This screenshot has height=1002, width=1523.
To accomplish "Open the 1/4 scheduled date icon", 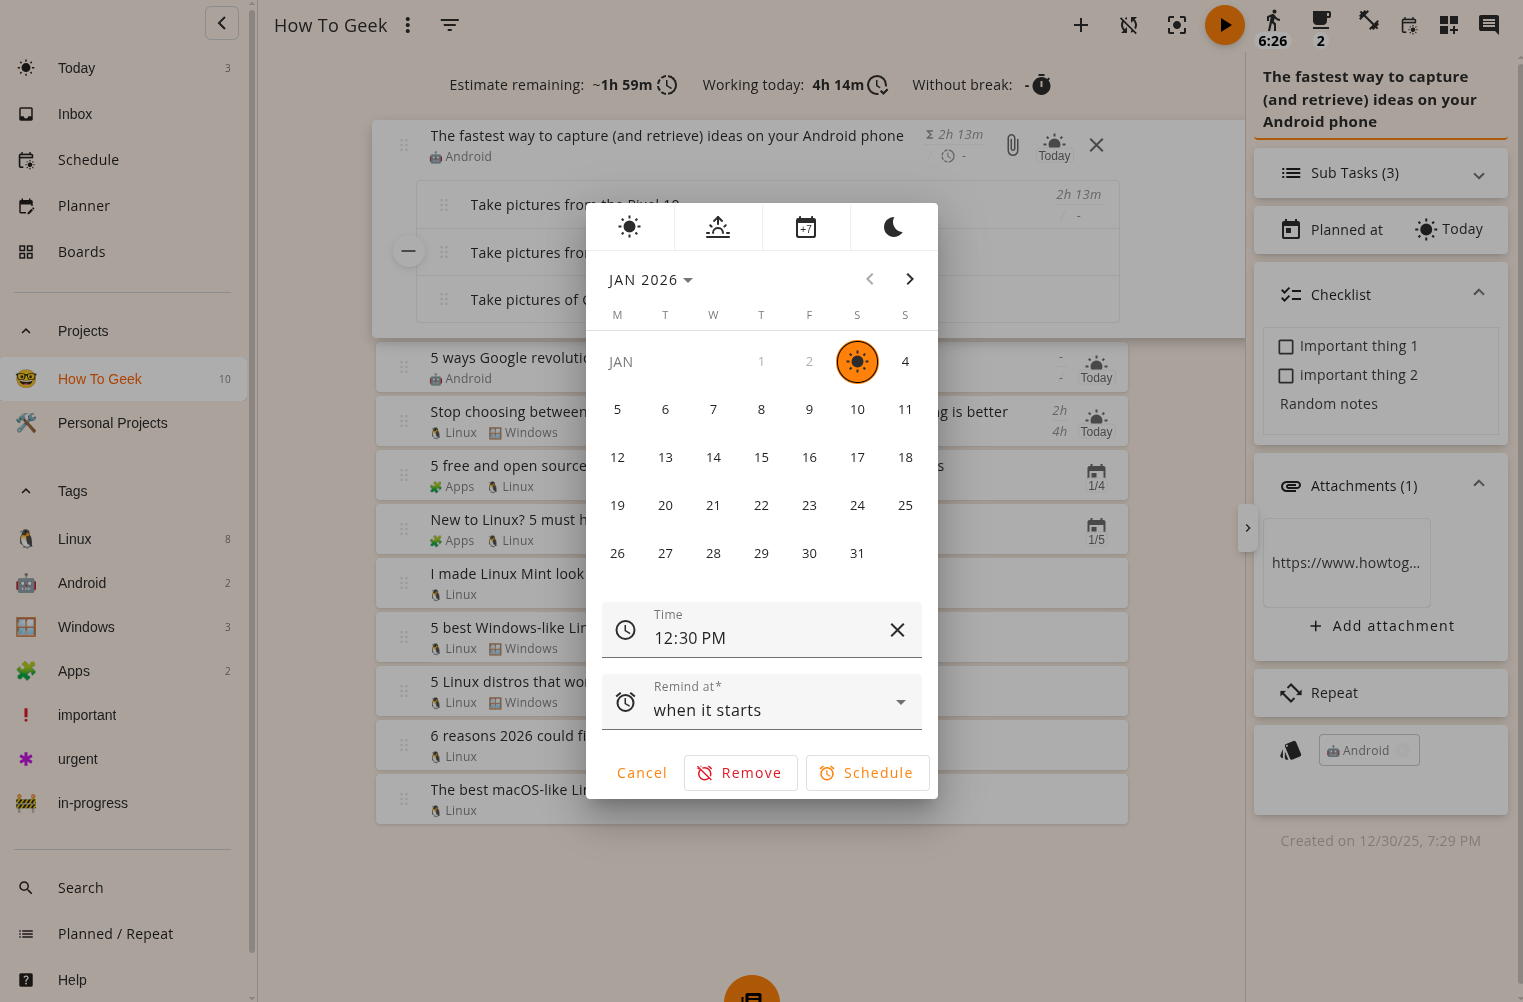I will 1096,477.
